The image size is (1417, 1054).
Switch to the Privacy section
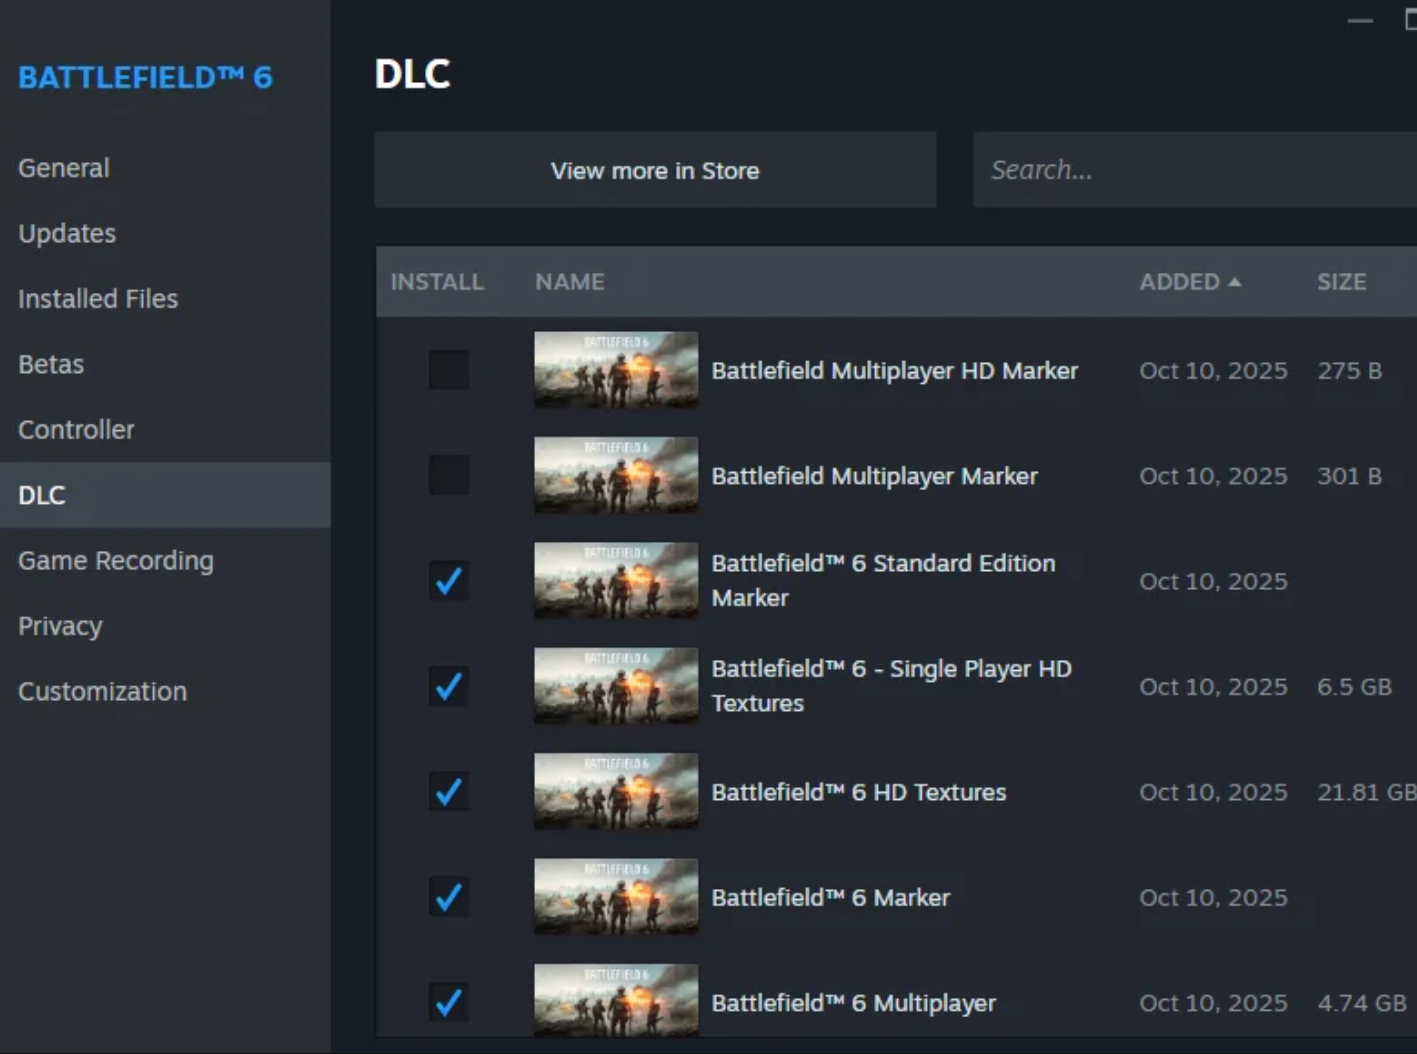click(165, 626)
